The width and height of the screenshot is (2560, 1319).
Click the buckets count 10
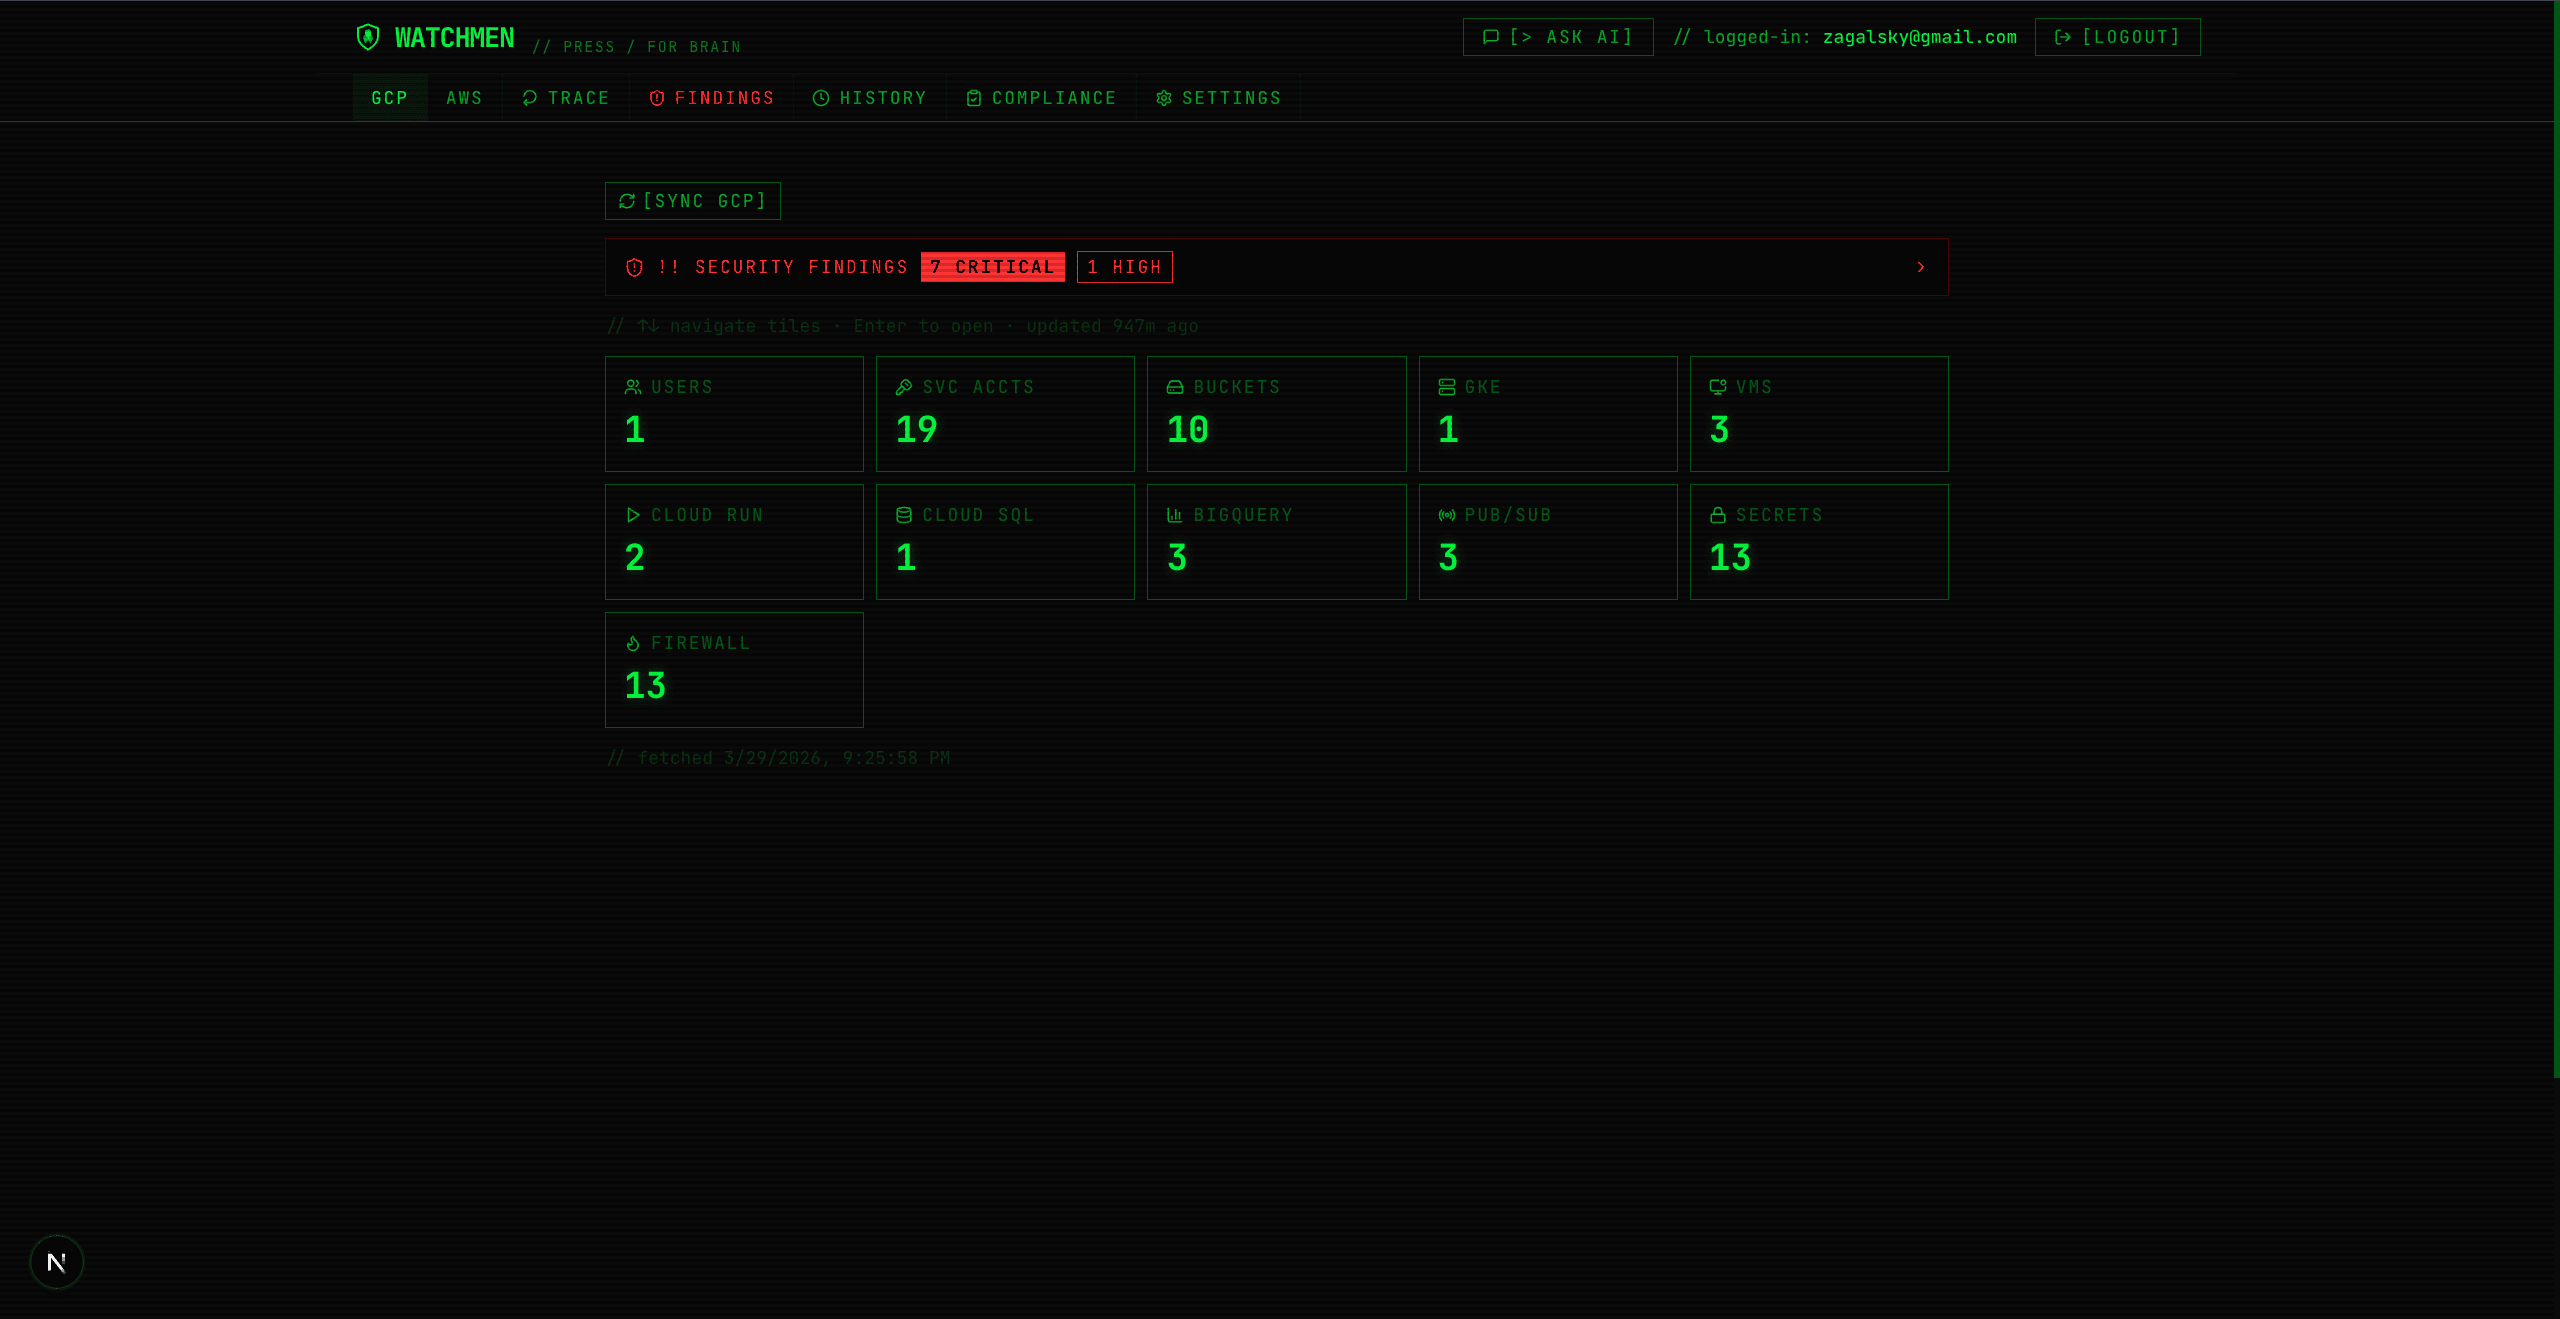[1188, 430]
